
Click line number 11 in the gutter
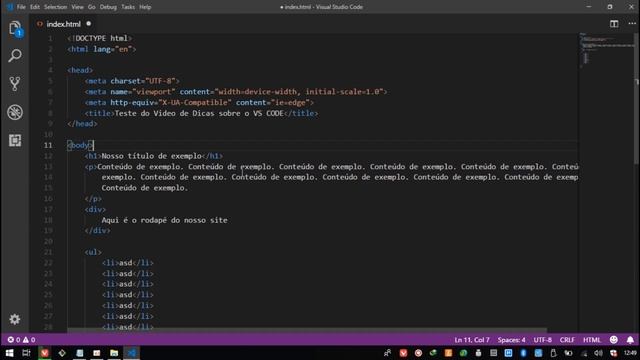[48, 145]
